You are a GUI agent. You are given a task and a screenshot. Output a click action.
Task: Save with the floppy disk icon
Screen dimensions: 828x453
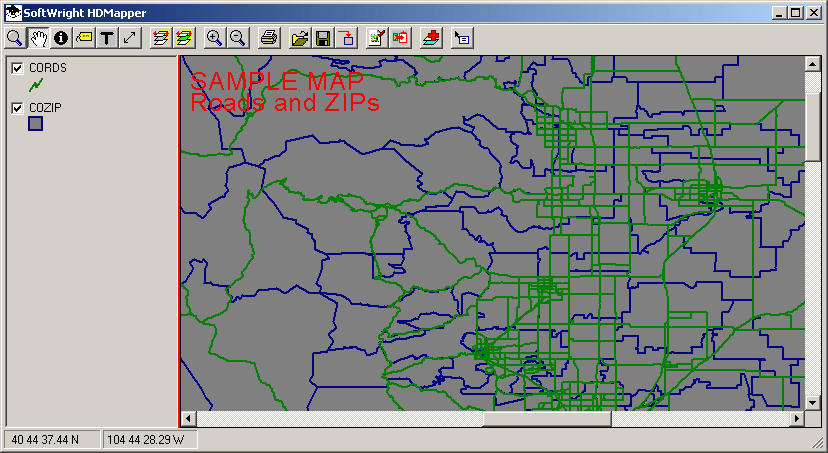pyautogui.click(x=323, y=38)
